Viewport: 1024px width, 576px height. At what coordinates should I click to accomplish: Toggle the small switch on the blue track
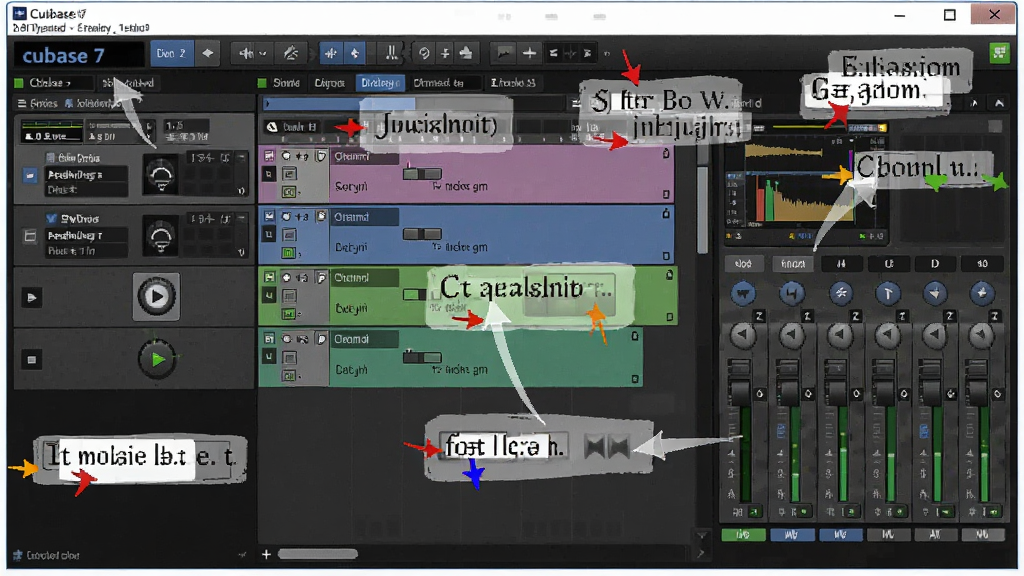pyautogui.click(x=422, y=234)
